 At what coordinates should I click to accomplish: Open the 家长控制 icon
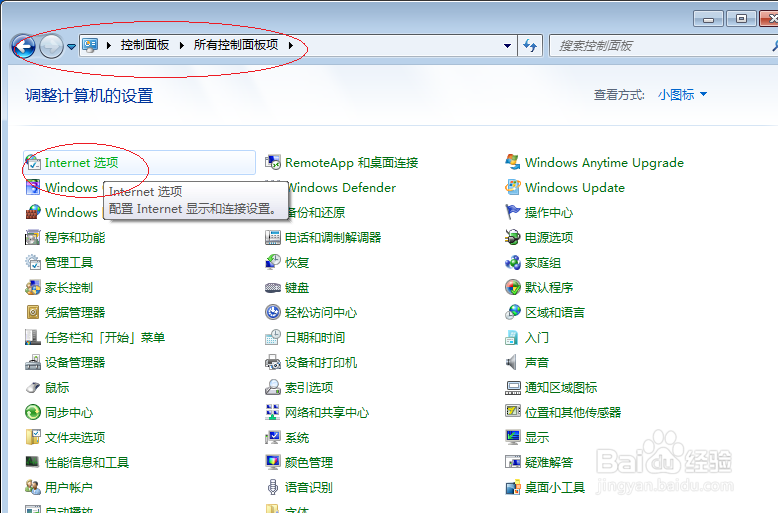coord(33,287)
